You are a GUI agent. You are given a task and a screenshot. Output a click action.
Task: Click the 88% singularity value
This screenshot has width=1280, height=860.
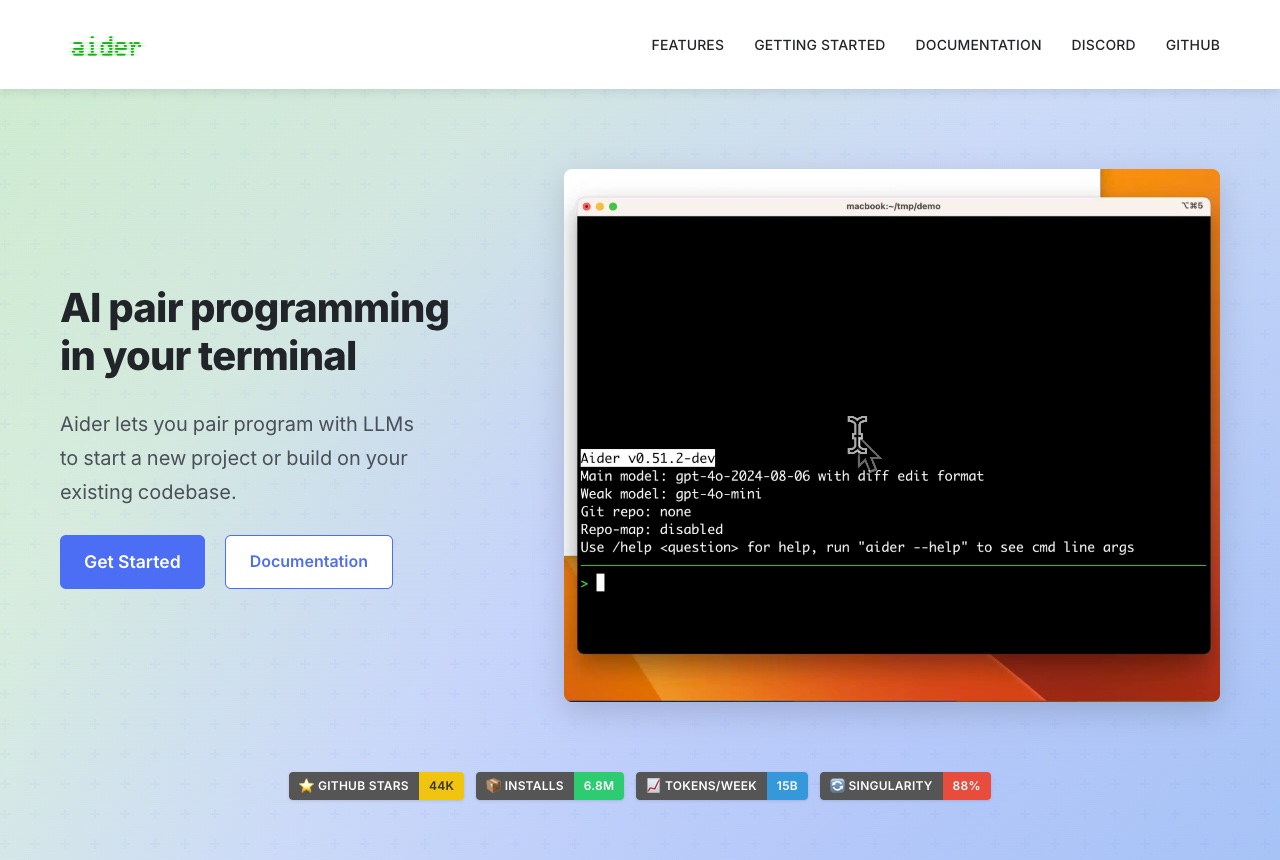pos(966,786)
